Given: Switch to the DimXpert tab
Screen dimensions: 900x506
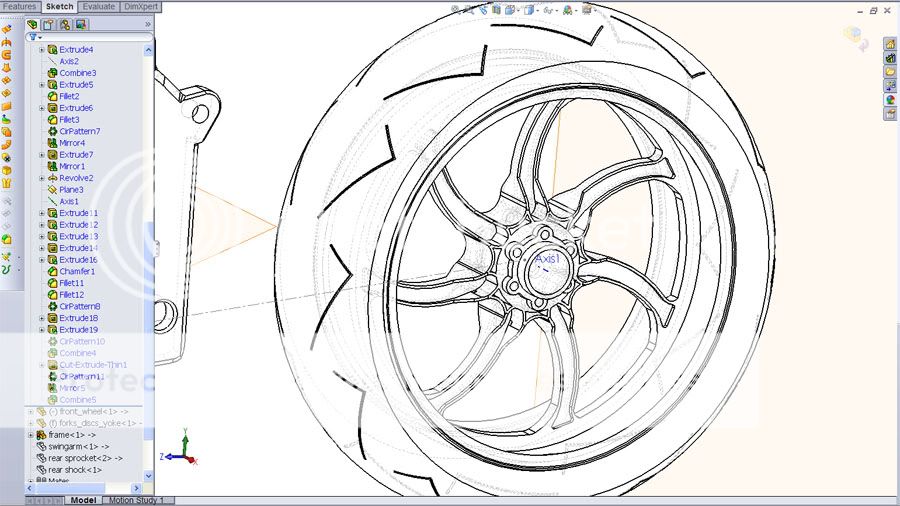Looking at the screenshot, I should click(141, 6).
